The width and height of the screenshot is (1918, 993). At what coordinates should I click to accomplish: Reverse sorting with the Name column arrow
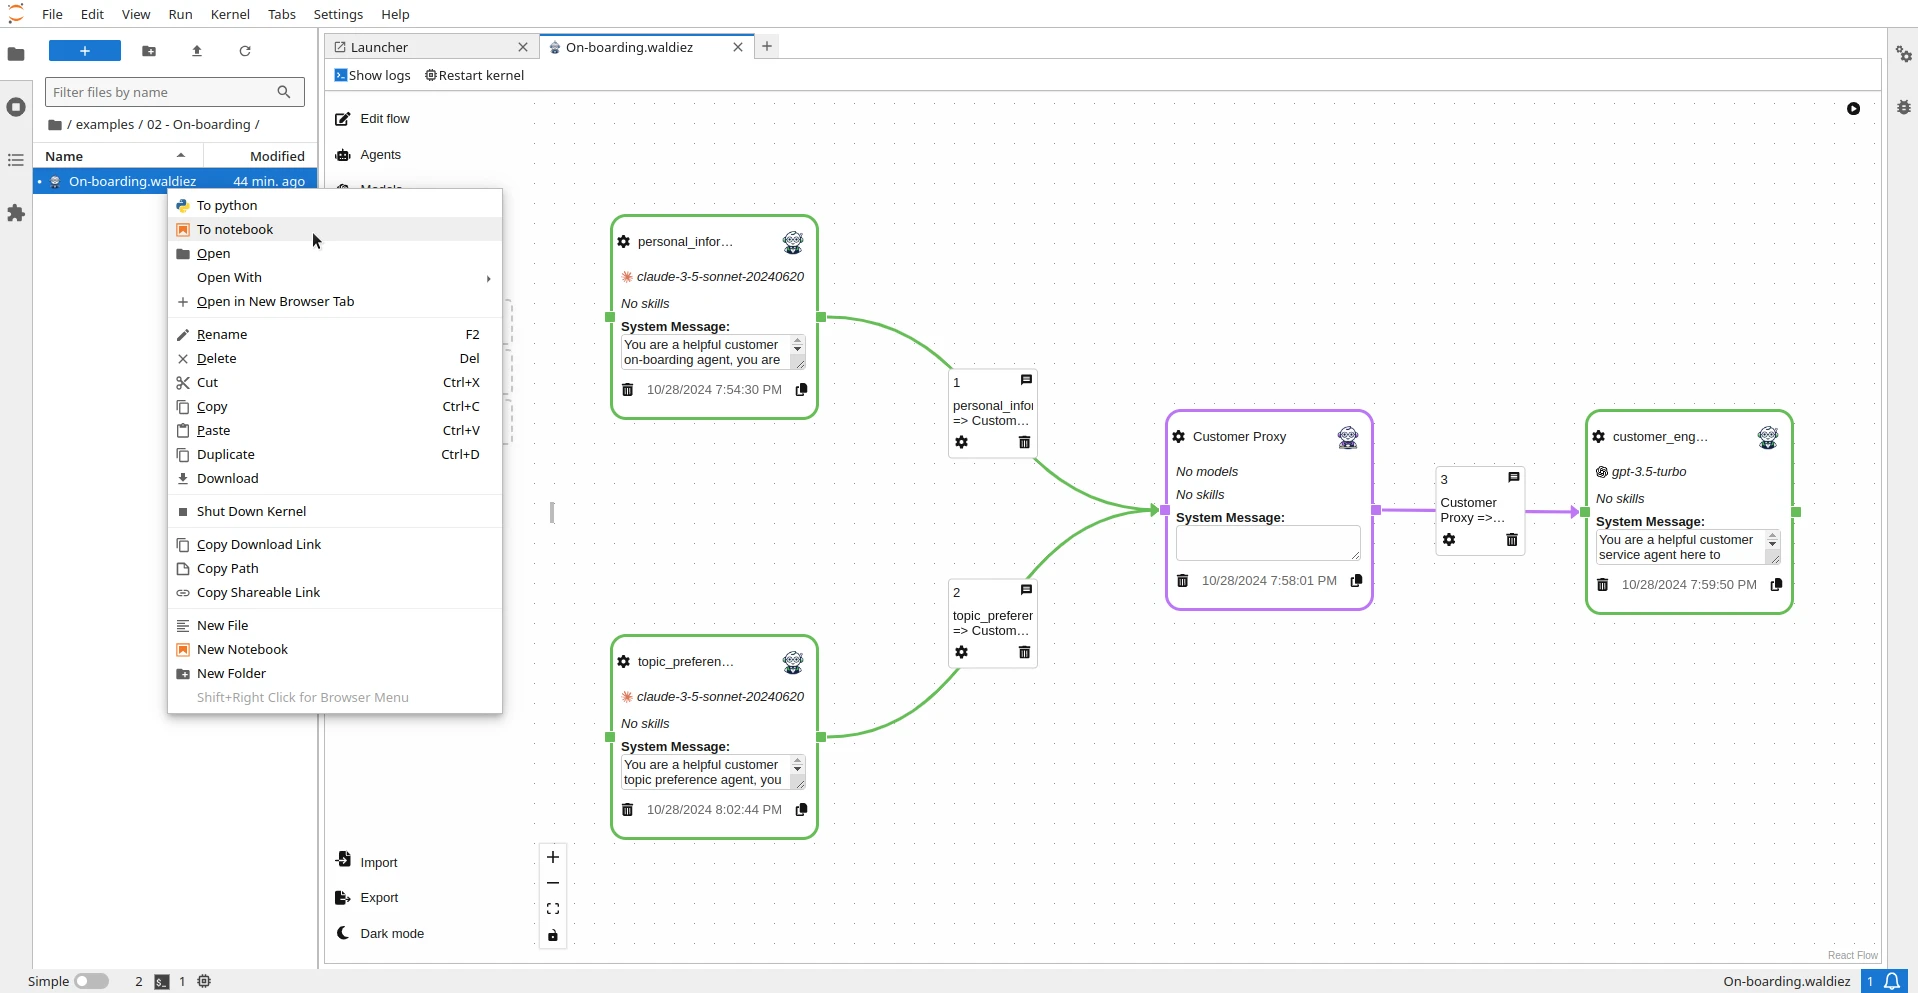(181, 155)
